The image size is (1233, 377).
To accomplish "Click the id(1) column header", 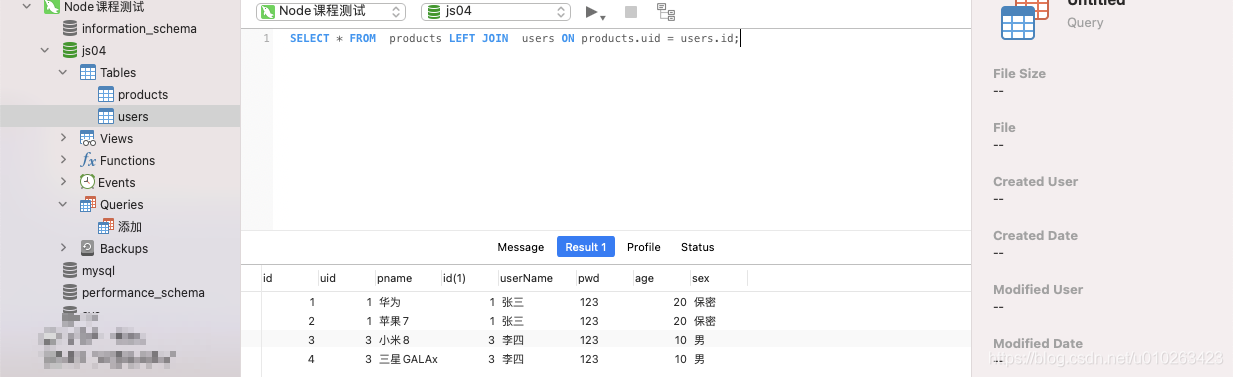I will pyautogui.click(x=470, y=278).
